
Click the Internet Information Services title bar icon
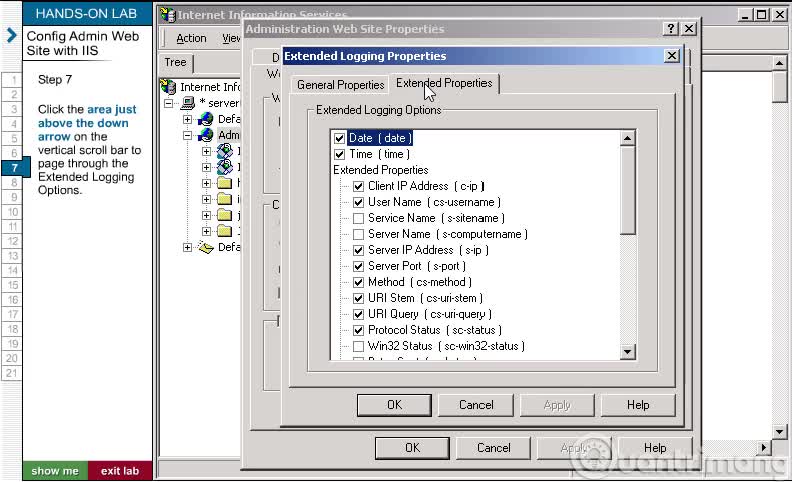tap(168, 15)
